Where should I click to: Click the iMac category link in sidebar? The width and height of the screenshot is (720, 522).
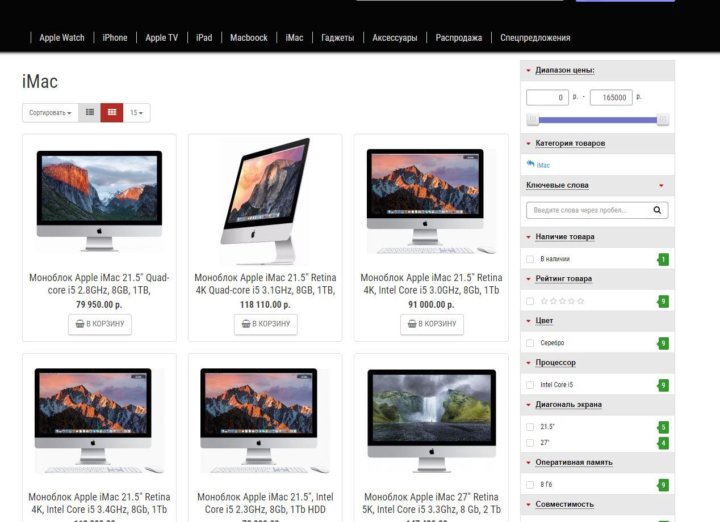(543, 165)
